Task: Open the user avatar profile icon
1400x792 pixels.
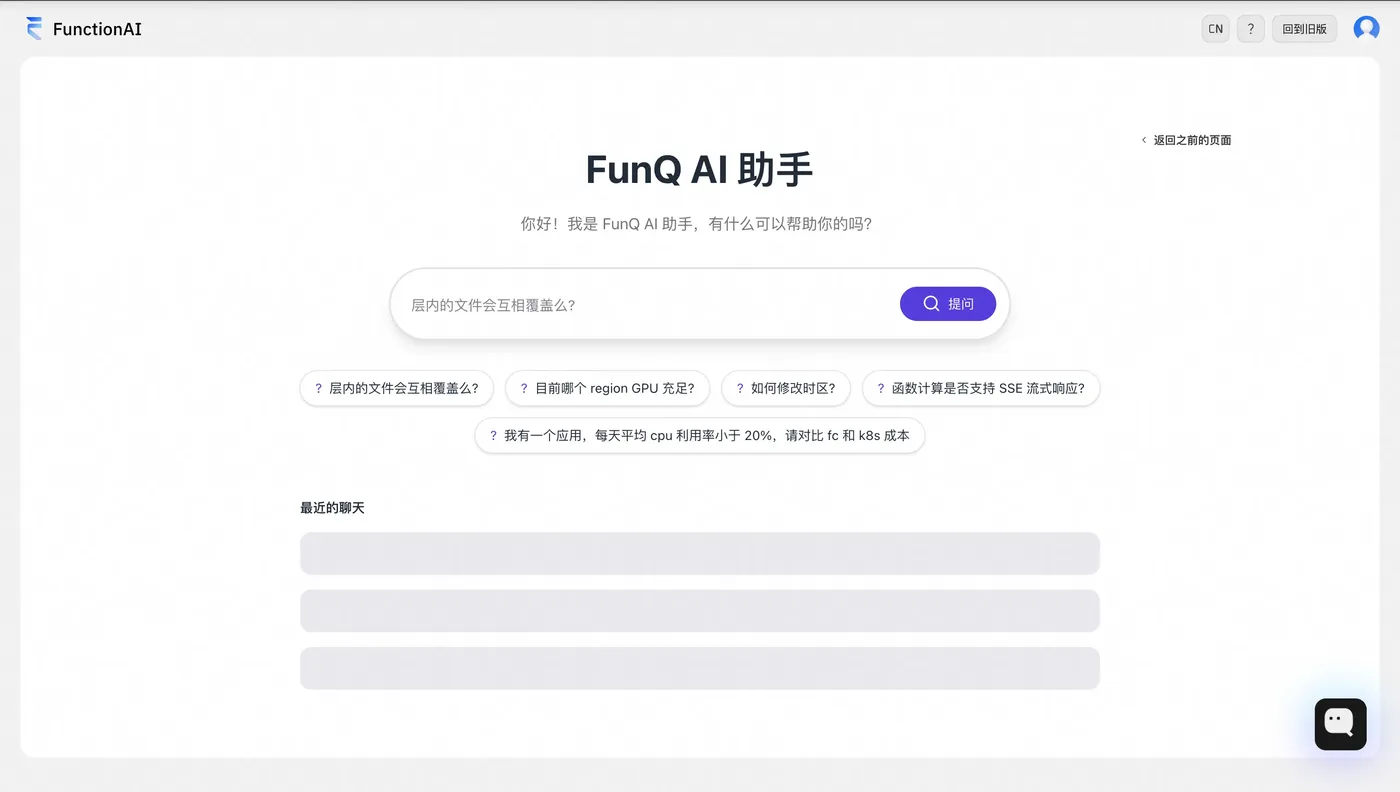Action: pyautogui.click(x=1366, y=29)
